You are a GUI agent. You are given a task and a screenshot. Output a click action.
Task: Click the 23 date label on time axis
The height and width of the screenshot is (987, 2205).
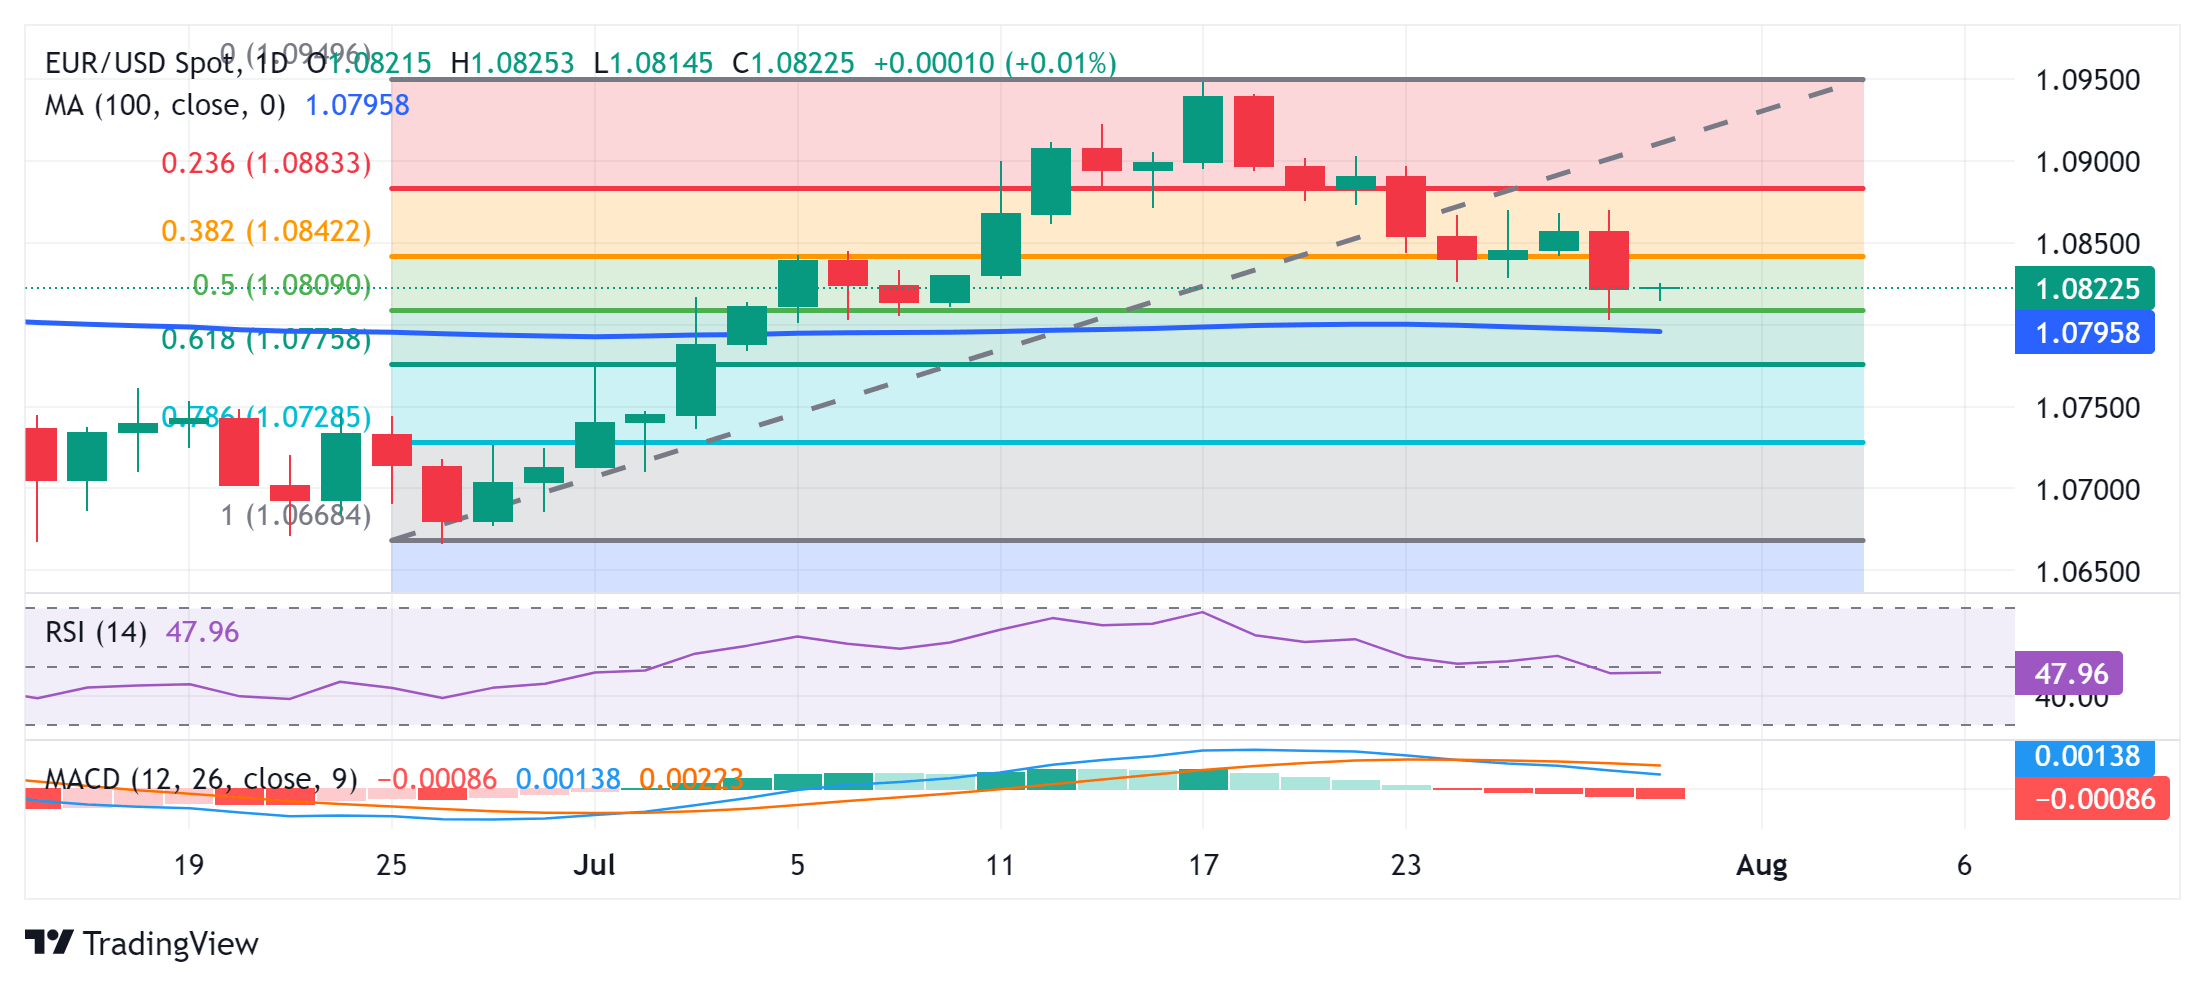point(1406,865)
